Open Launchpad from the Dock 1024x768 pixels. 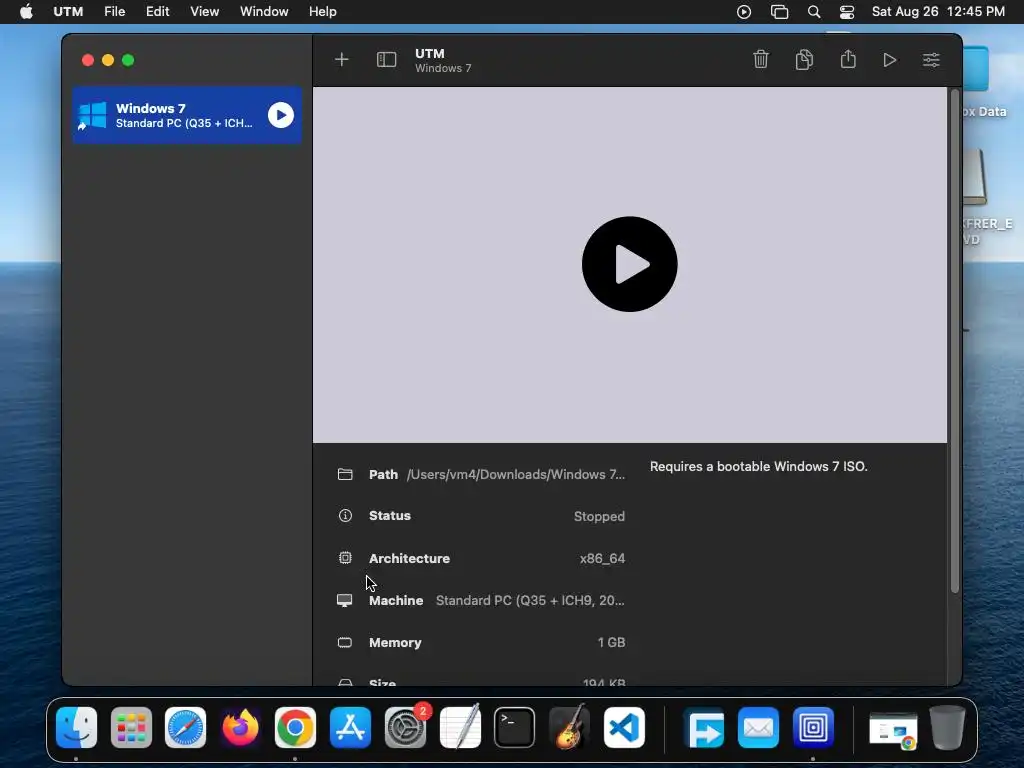(131, 728)
